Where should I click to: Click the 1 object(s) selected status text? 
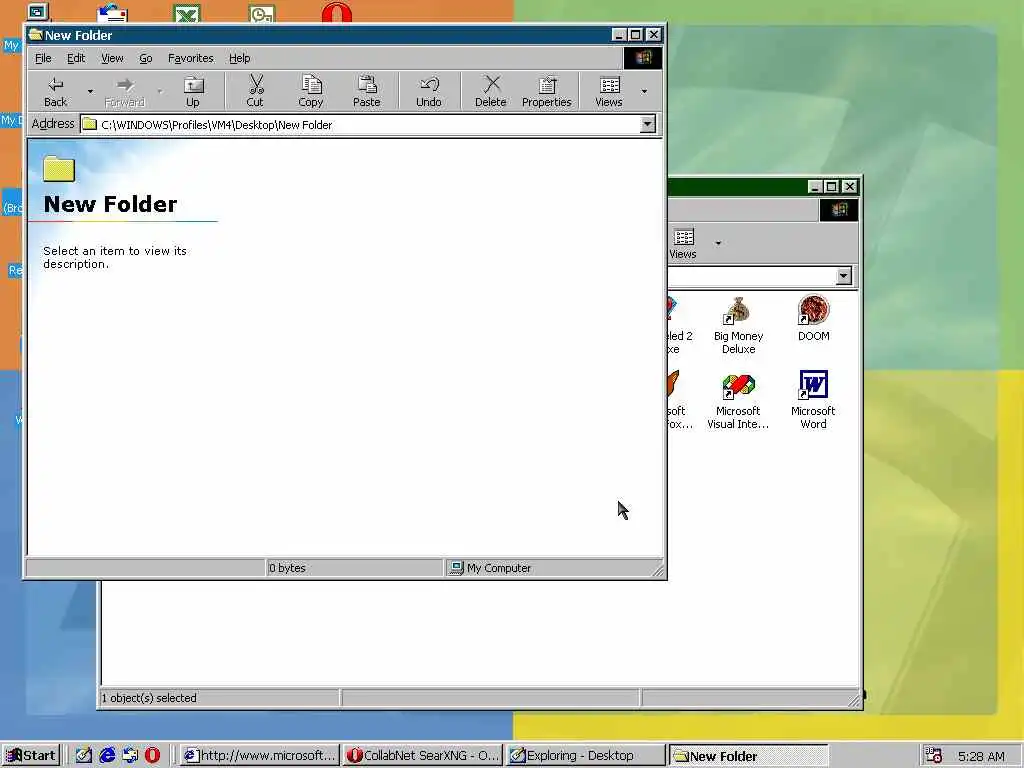tap(150, 698)
